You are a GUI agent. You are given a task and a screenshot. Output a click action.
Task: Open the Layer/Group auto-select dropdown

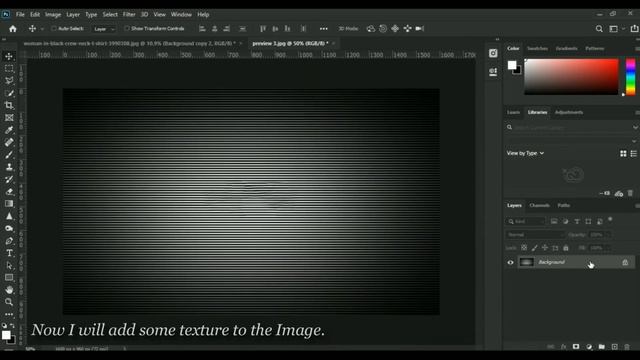tap(104, 29)
